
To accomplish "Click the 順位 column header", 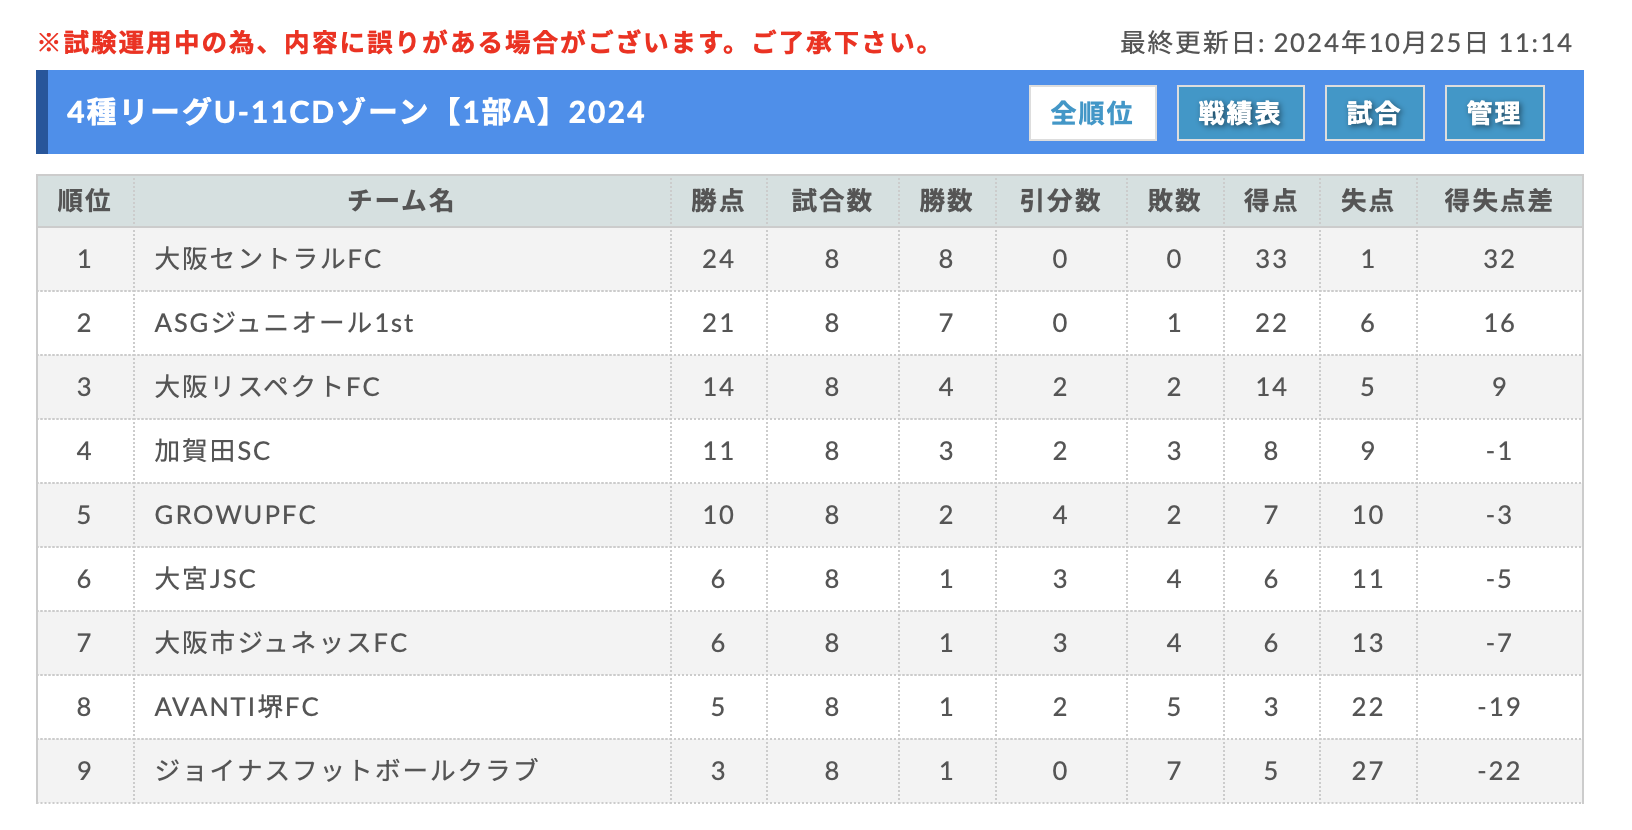I will (x=84, y=201).
